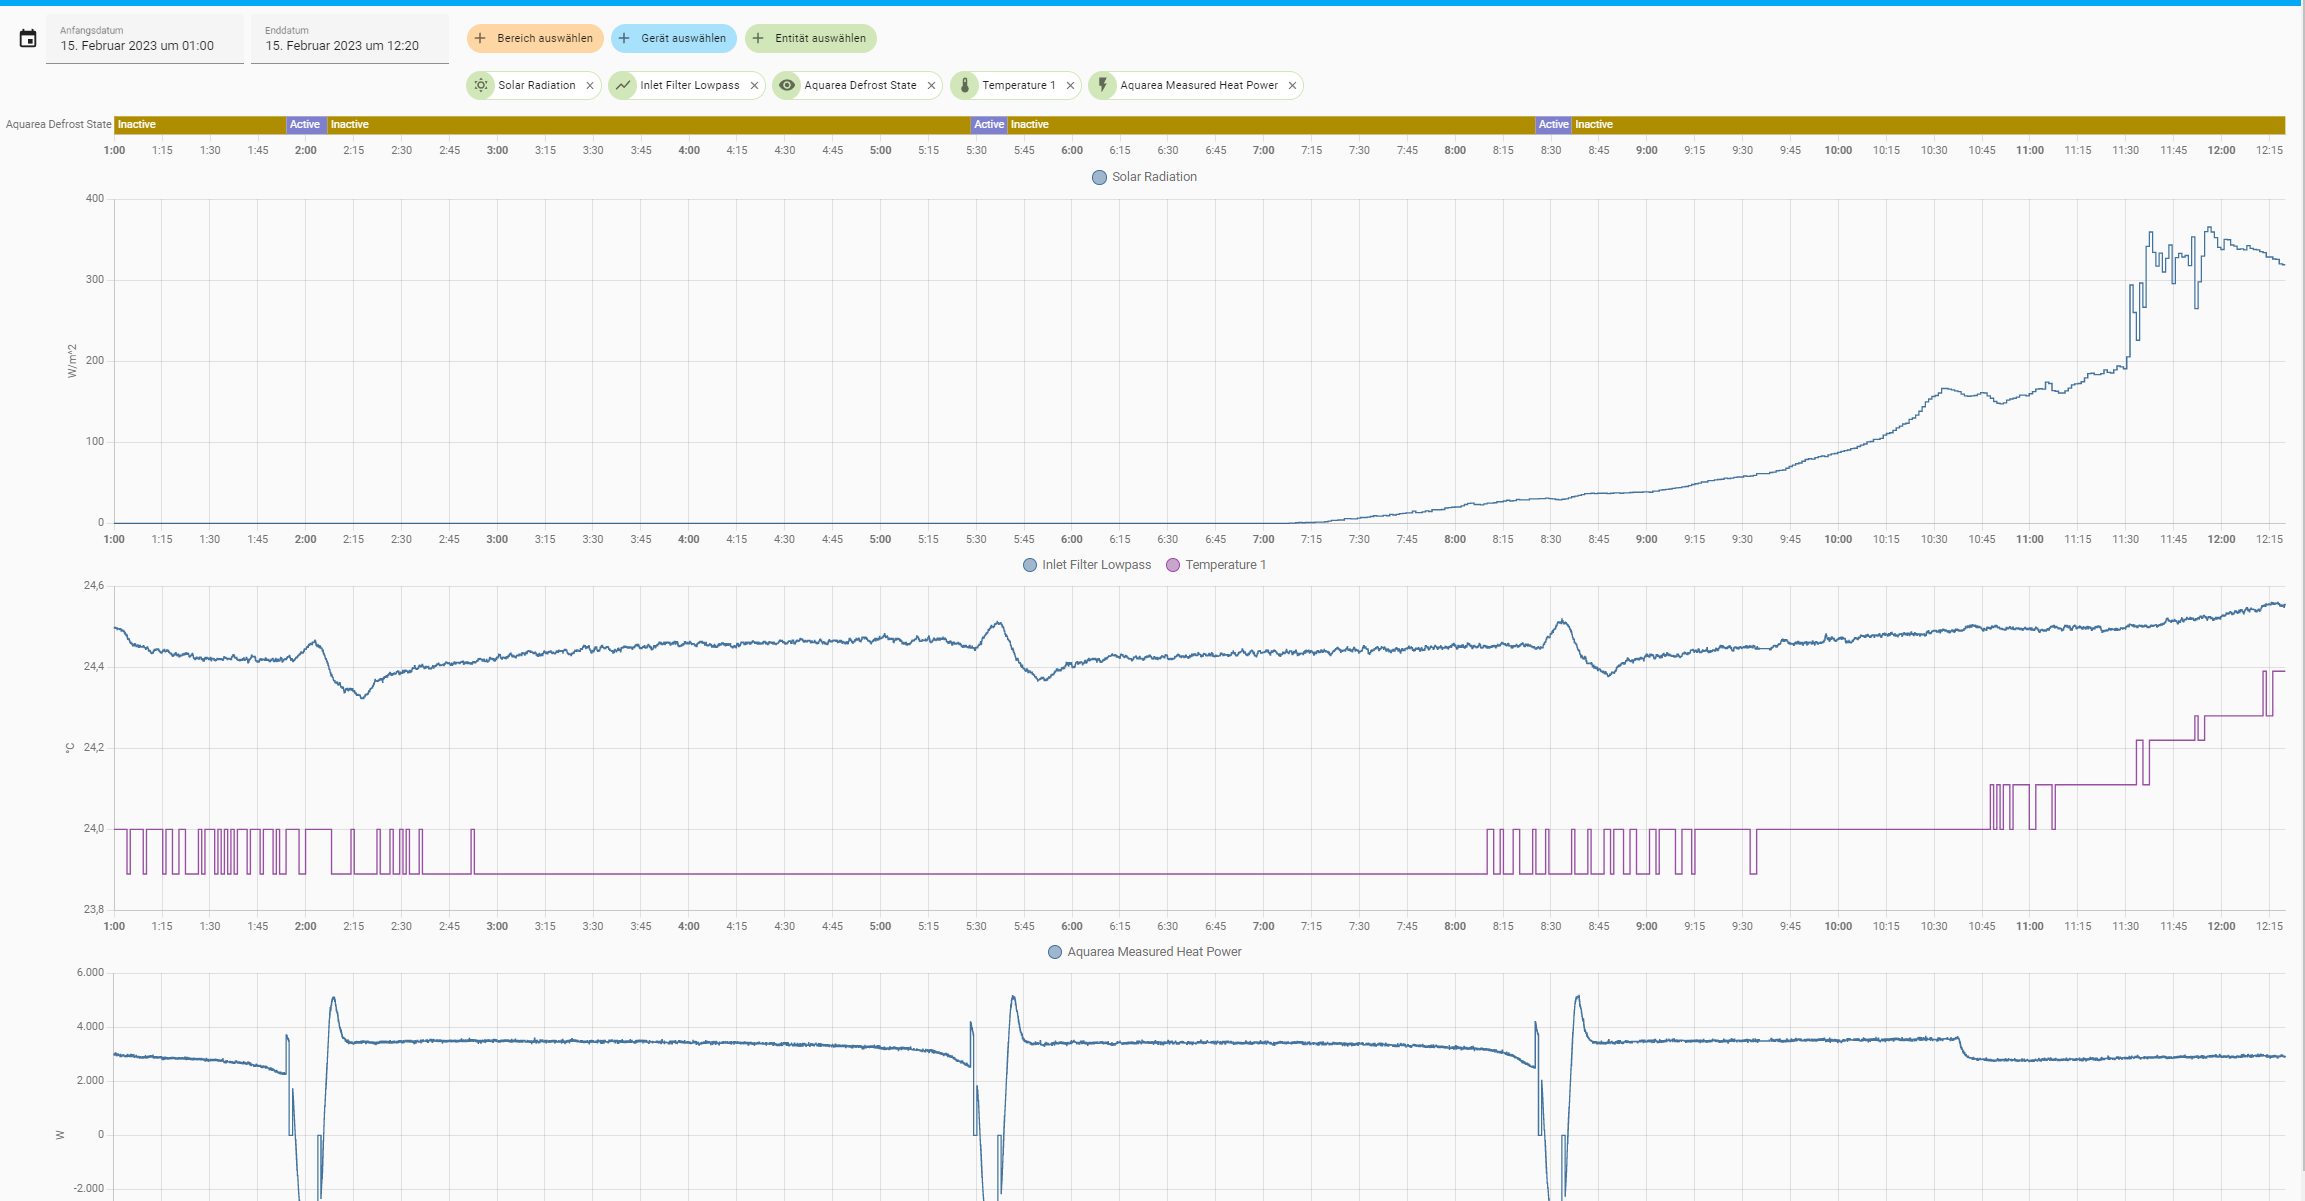Screen dimensions: 2305x1201
Task: Click the Enddatum end date field
Action: coord(350,39)
